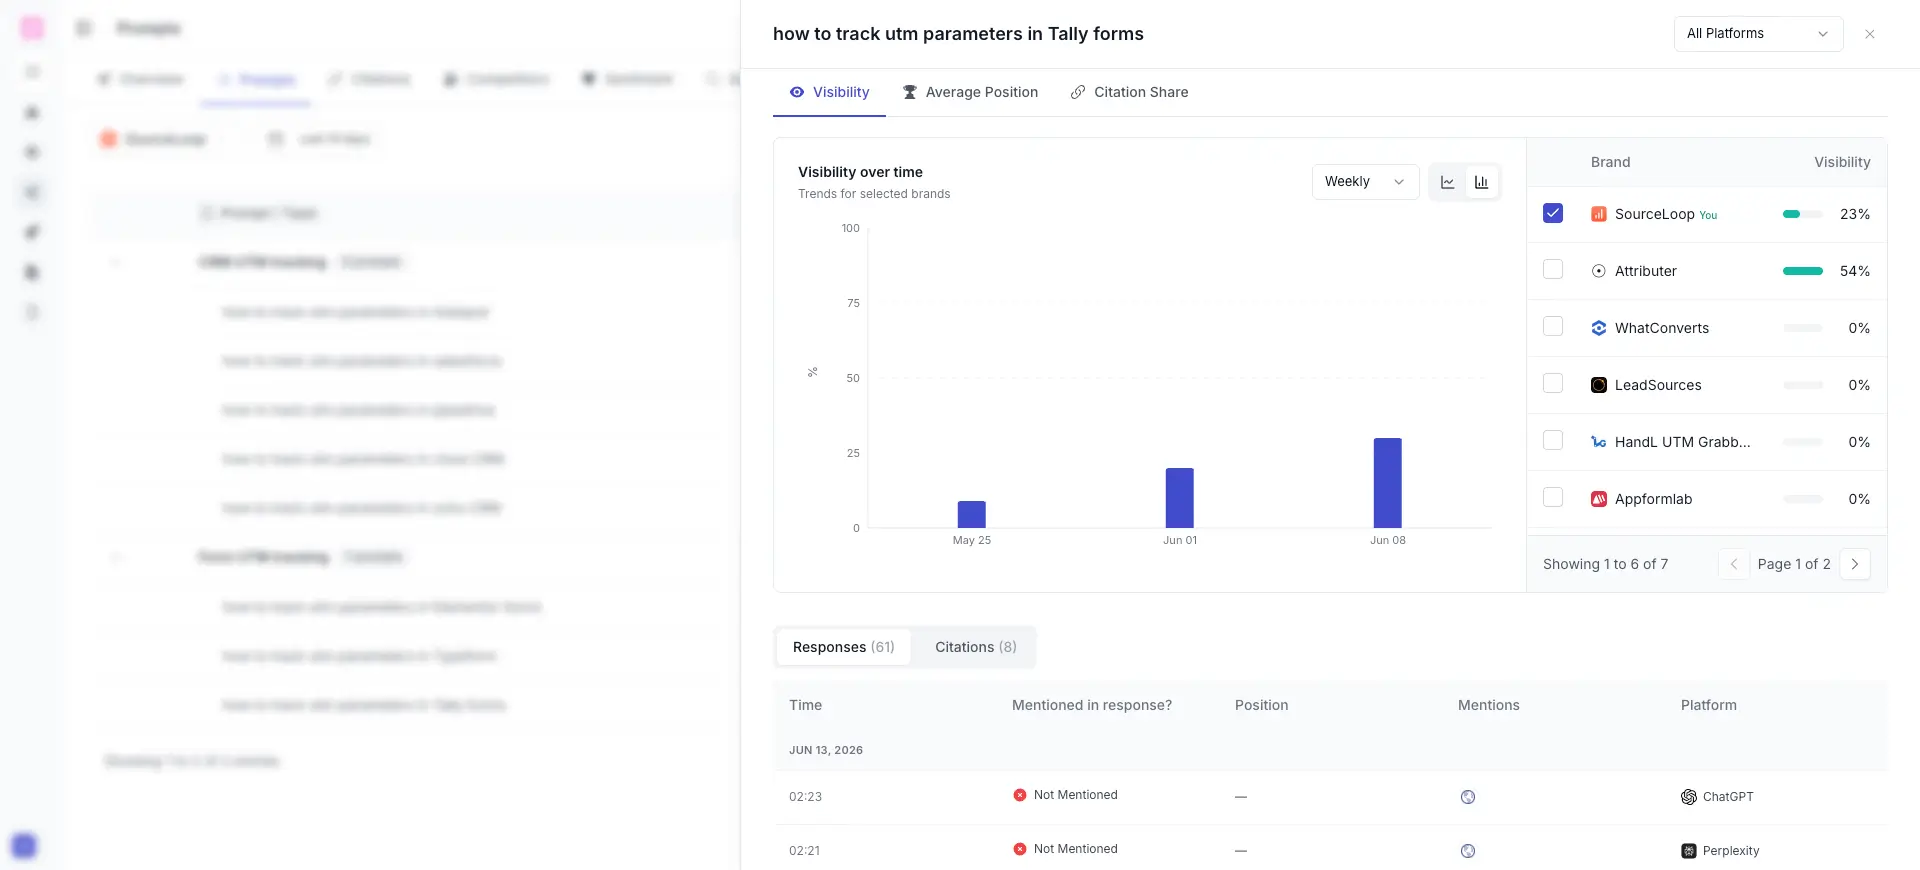Check the Appformlab brand checkbox

pos(1552,498)
